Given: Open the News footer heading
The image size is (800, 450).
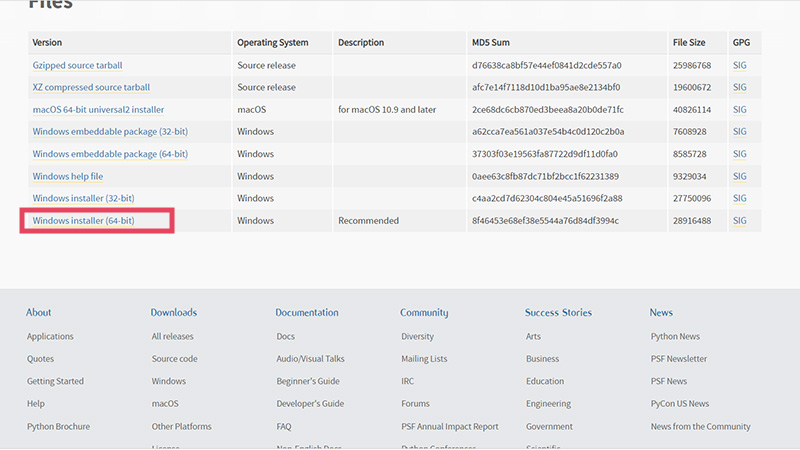Looking at the screenshot, I should click(661, 312).
